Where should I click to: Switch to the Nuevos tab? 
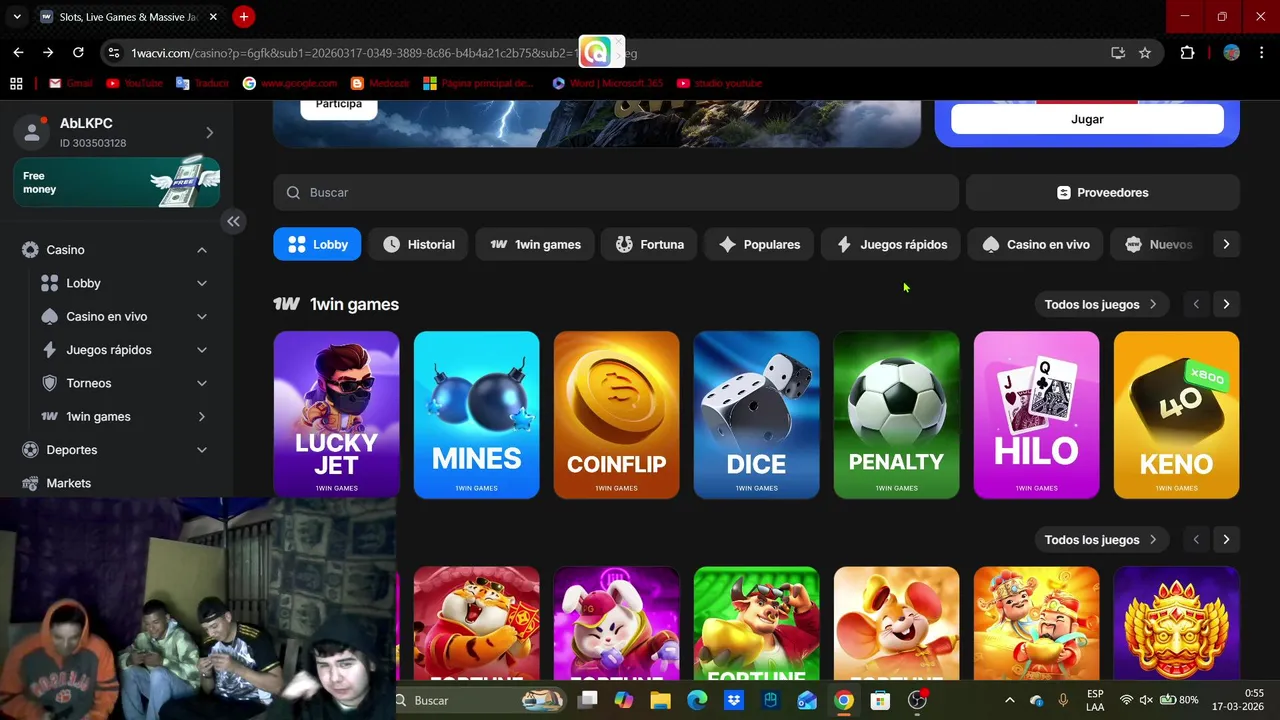[x=1158, y=244]
